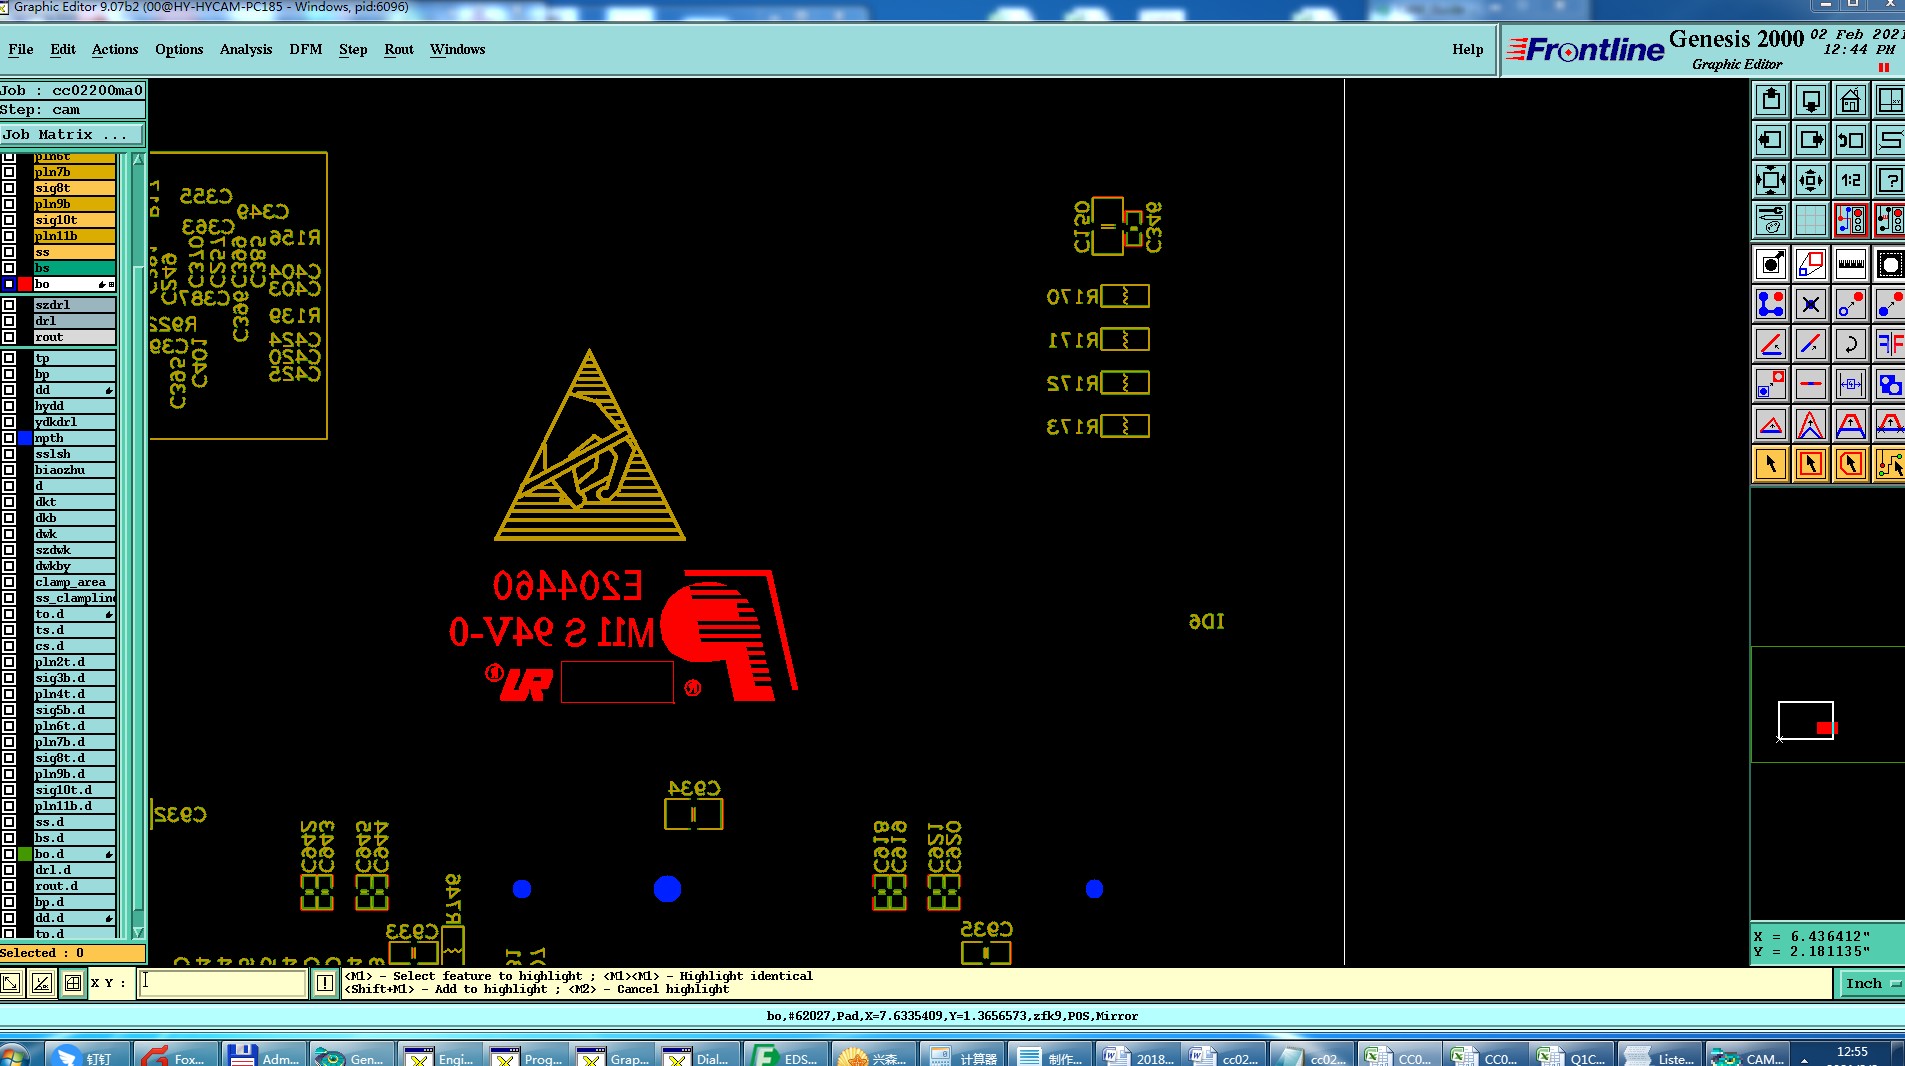Select the polygon select arrow tool
This screenshot has height=1066, width=1905.
tap(1851, 464)
